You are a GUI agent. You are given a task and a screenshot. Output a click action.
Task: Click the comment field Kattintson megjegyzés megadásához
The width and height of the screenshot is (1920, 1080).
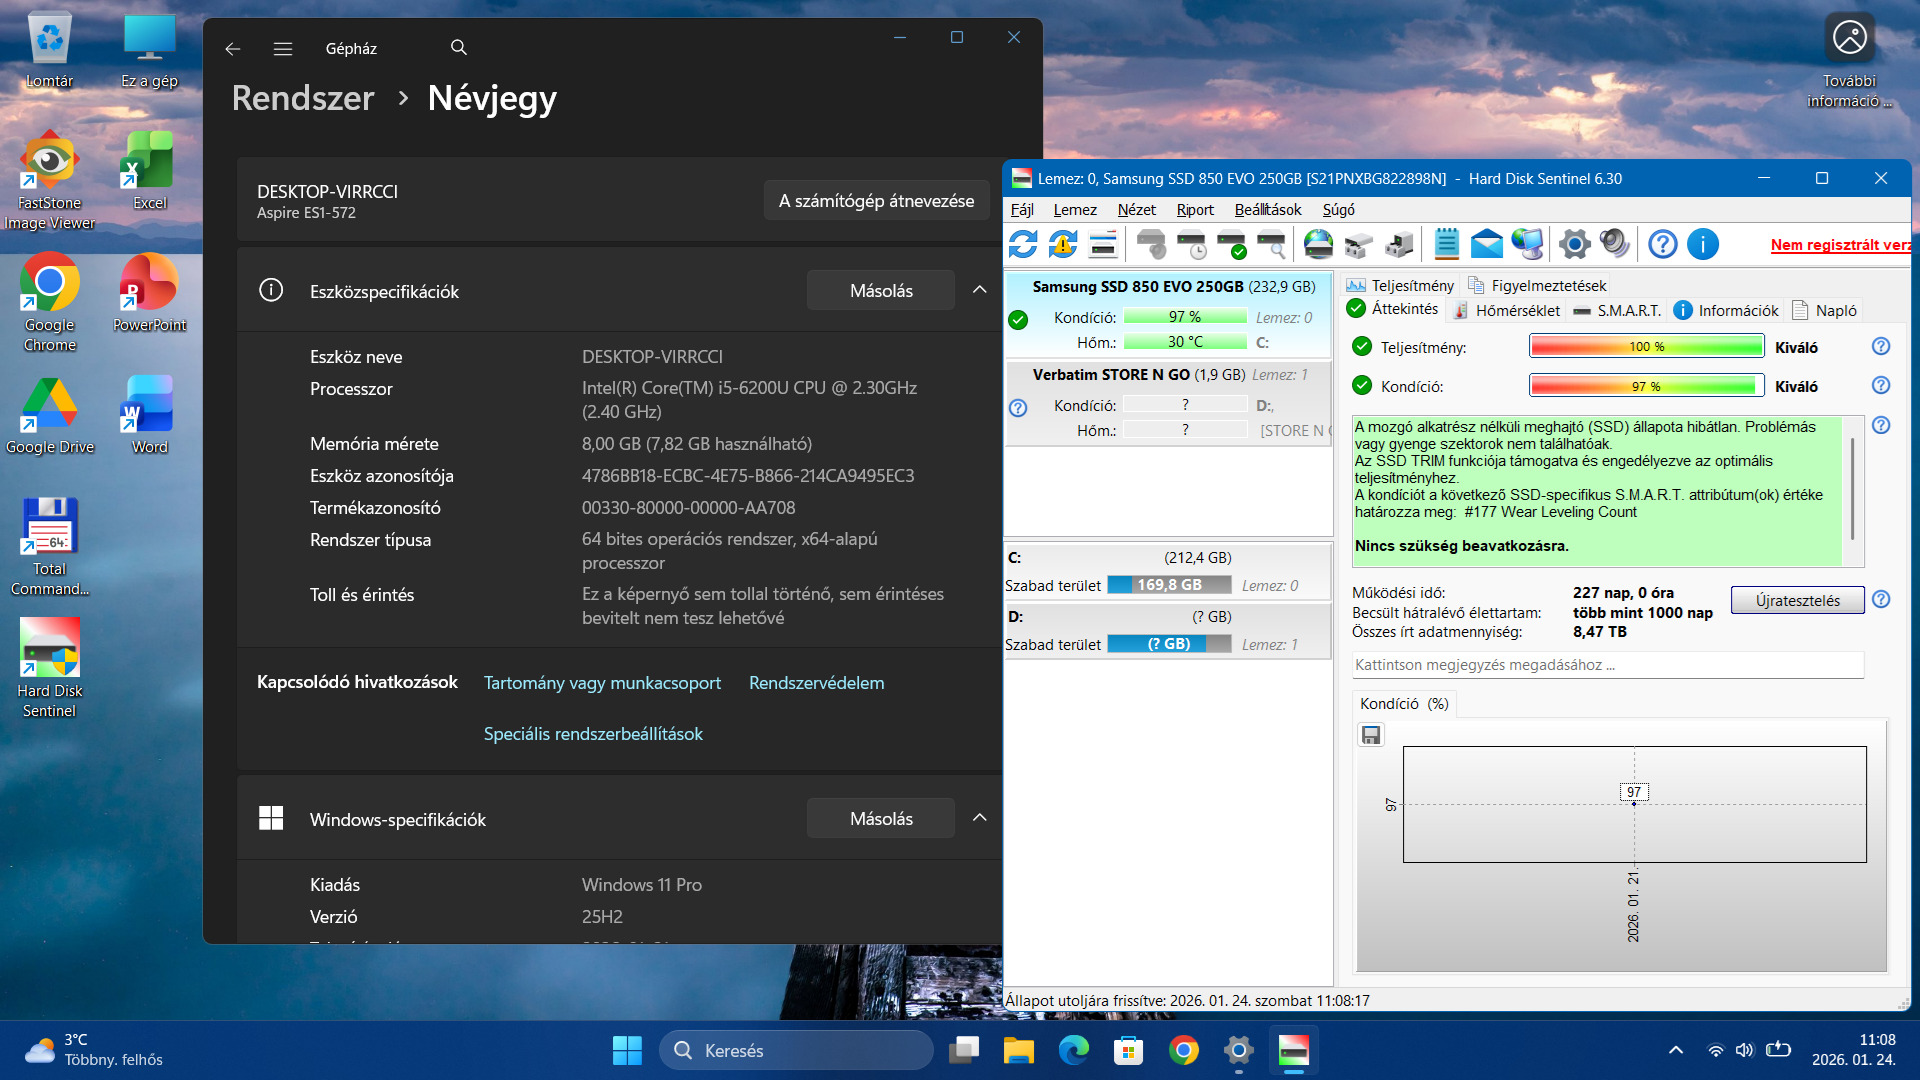click(1607, 665)
